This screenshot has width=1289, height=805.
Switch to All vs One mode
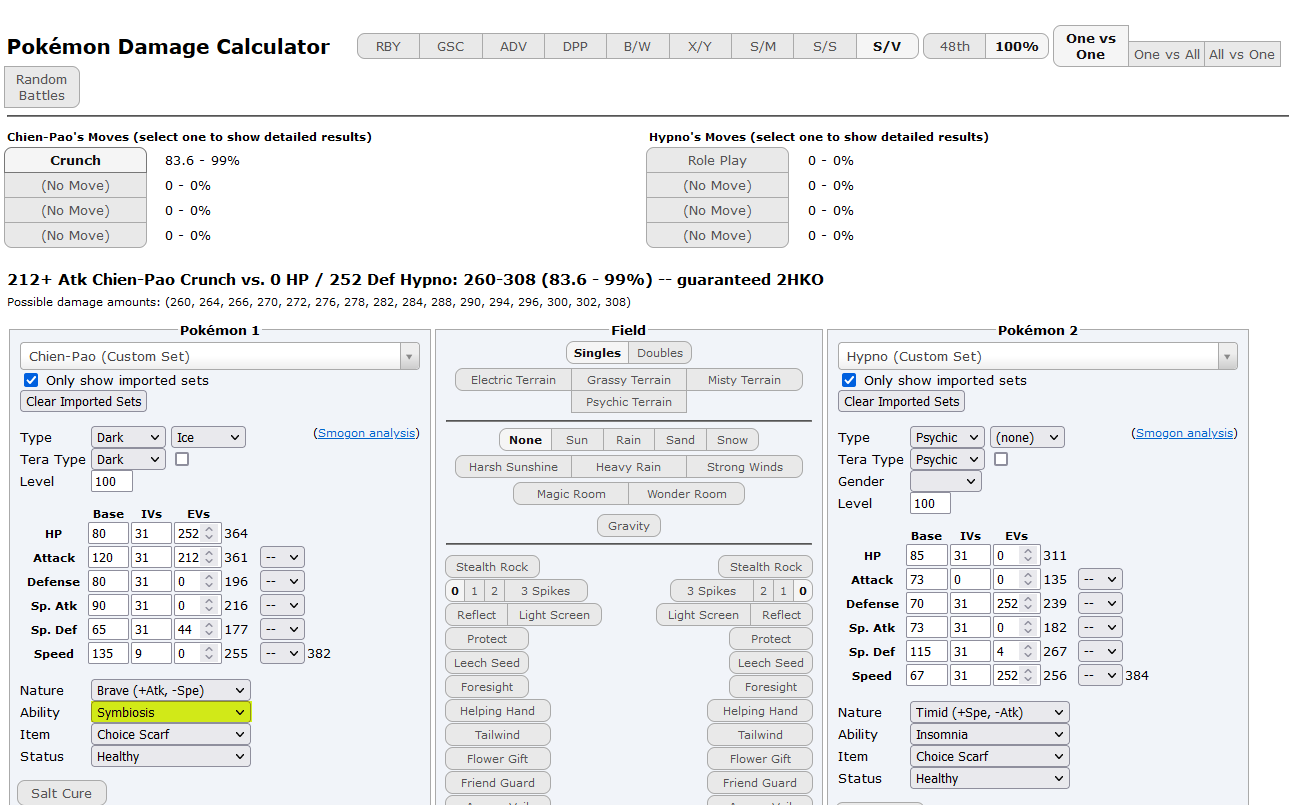[1242, 54]
